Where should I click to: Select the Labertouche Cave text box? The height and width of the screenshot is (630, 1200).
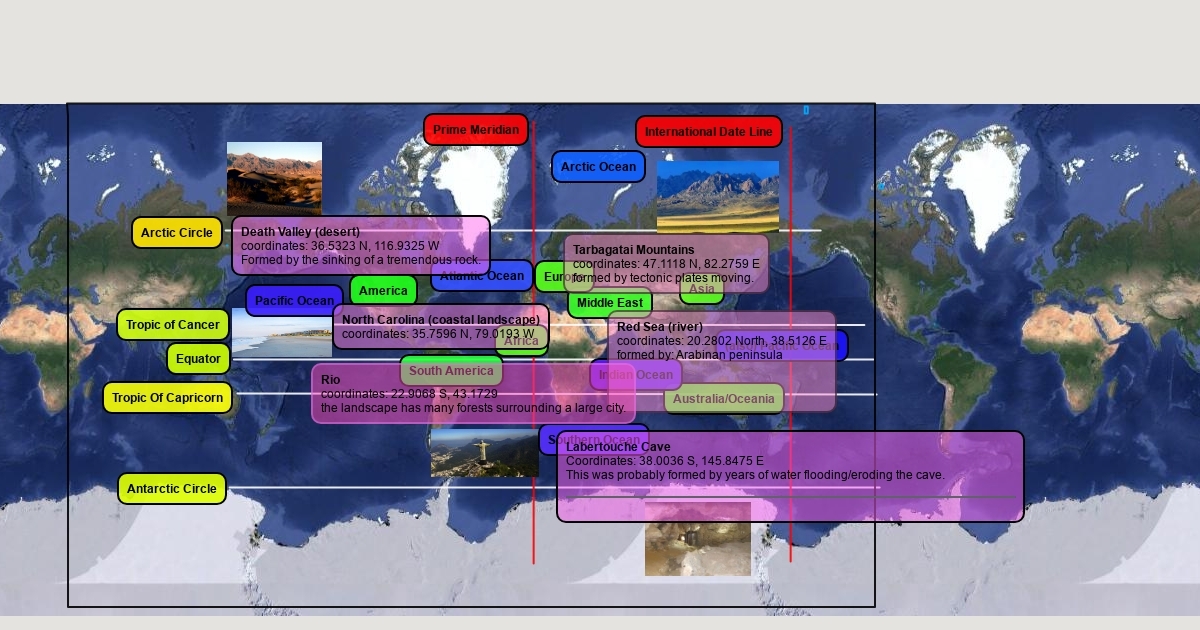tap(790, 476)
